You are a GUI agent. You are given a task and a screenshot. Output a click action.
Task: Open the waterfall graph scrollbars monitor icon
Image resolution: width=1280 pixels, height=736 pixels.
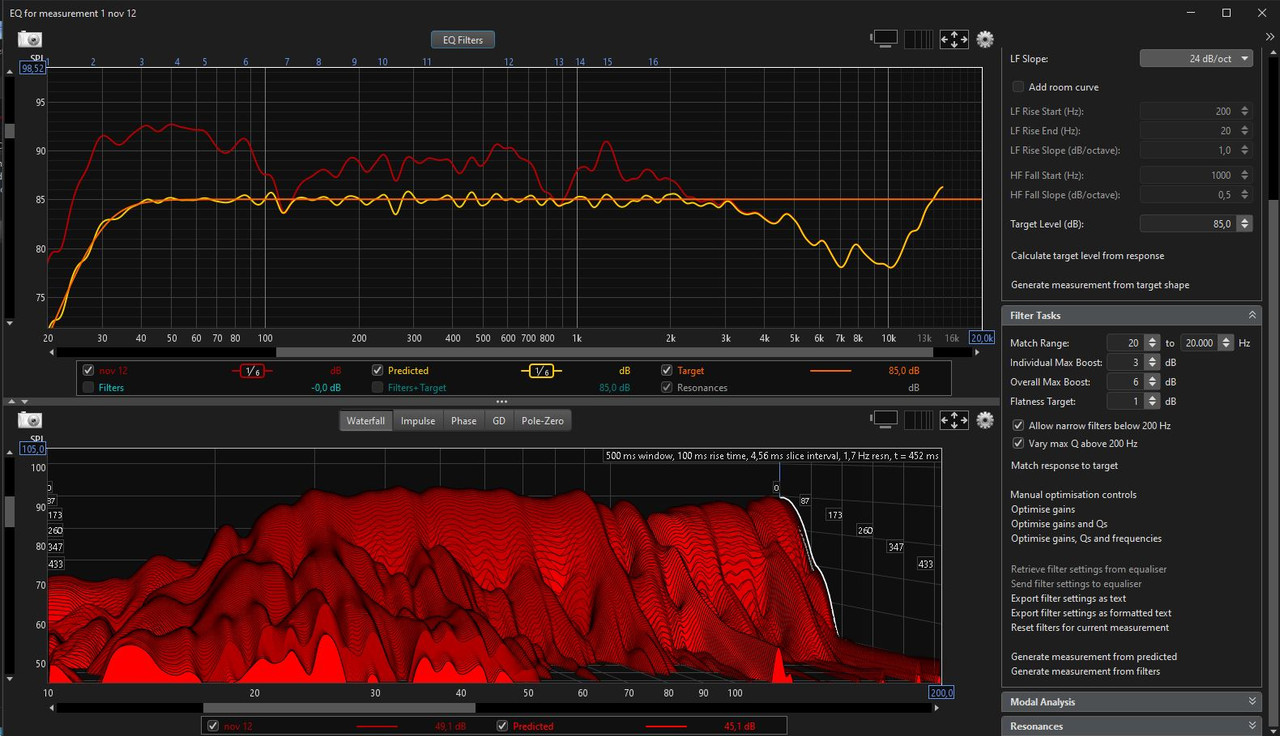[x=885, y=420]
